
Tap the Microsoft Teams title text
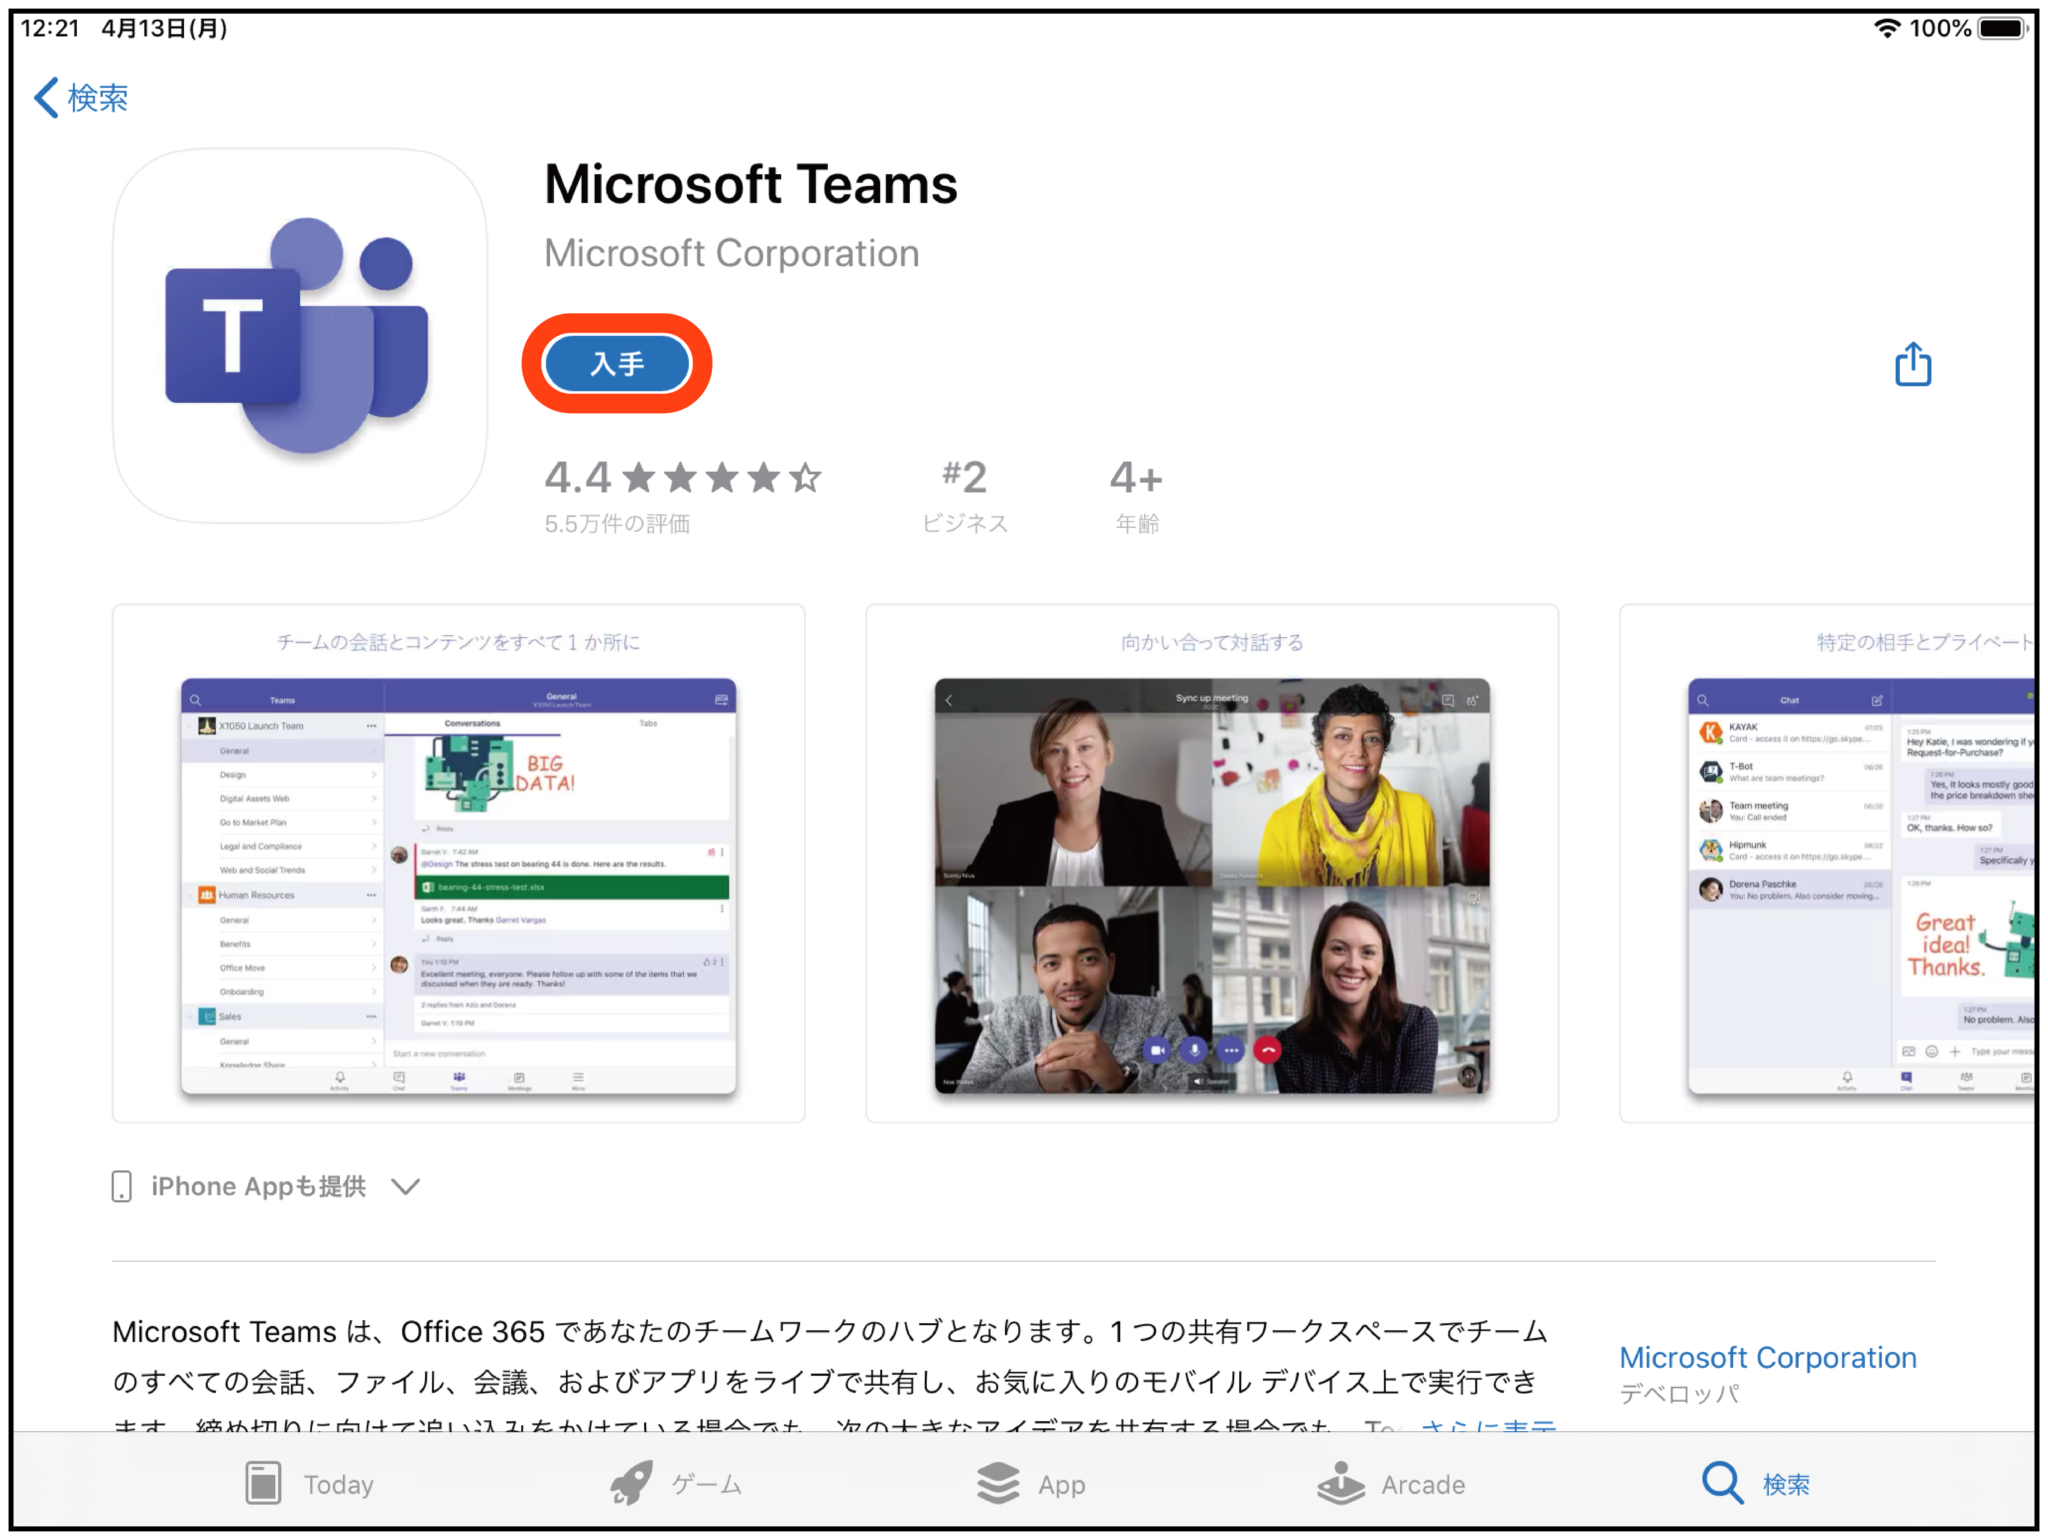[751, 185]
